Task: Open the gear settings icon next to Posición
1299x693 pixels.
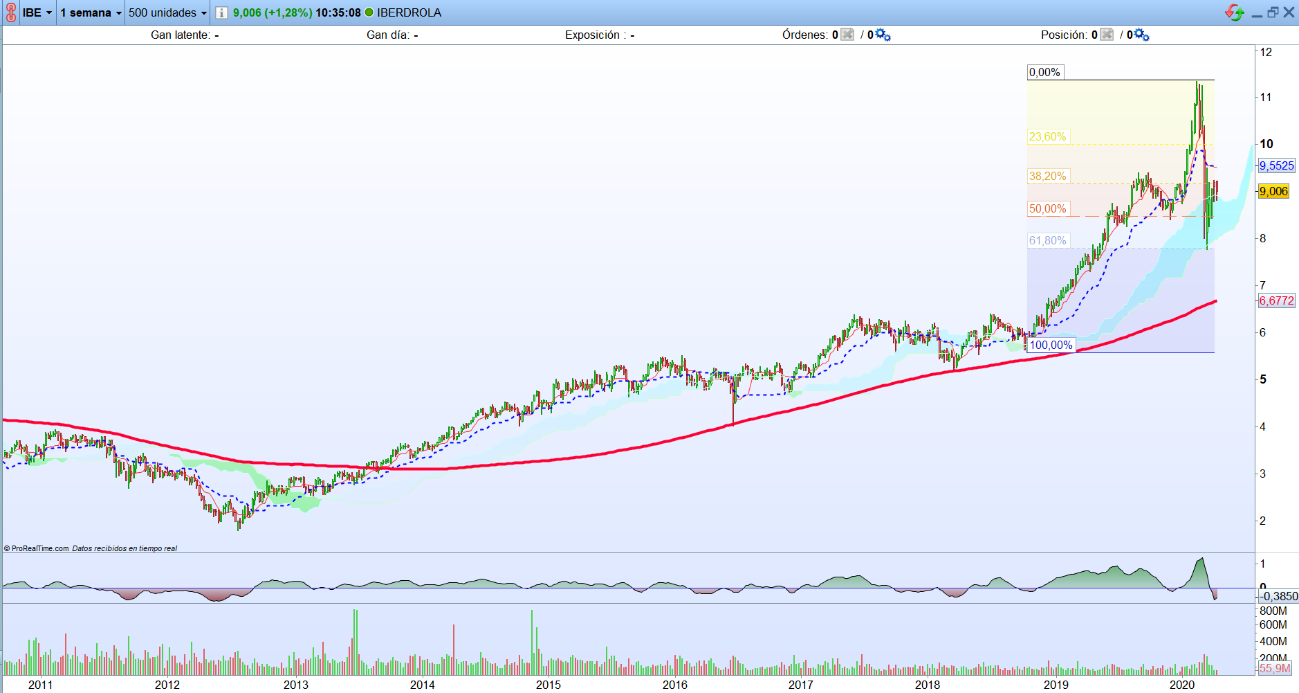Action: pos(1143,35)
